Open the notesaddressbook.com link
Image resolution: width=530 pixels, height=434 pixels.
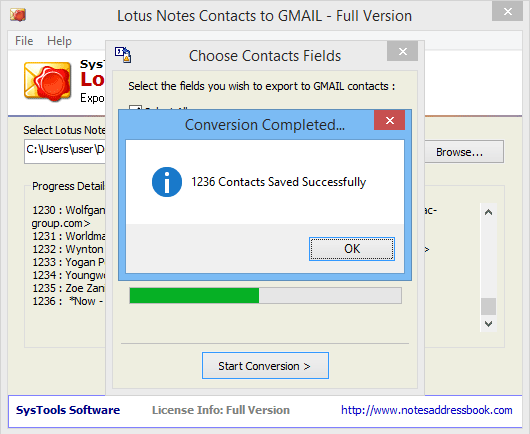[x=427, y=410]
